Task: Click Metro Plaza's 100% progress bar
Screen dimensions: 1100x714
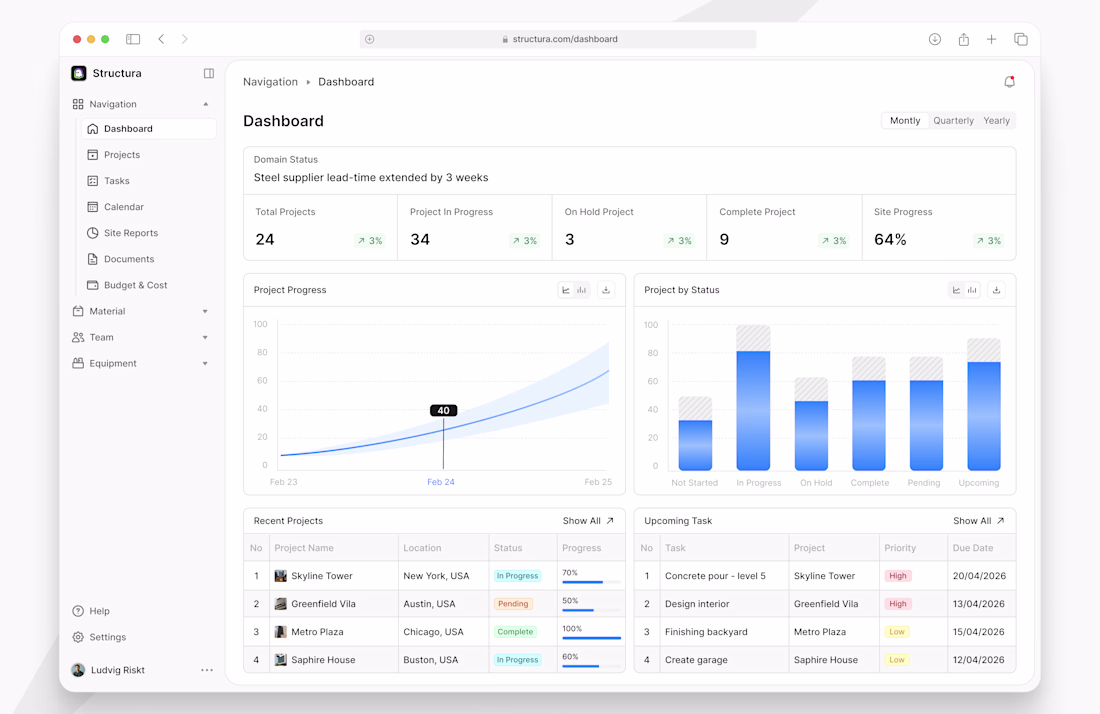Action: pyautogui.click(x=591, y=638)
